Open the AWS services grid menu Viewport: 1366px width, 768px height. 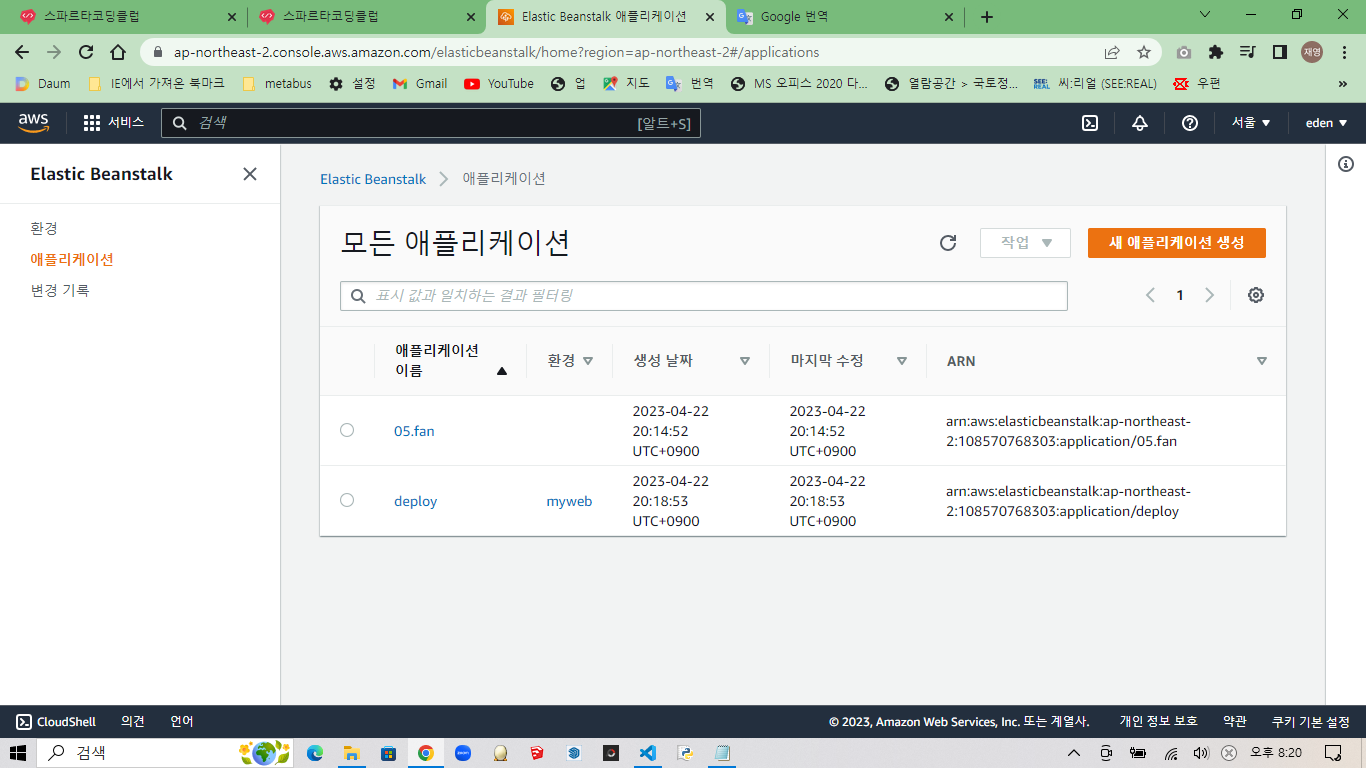92,123
